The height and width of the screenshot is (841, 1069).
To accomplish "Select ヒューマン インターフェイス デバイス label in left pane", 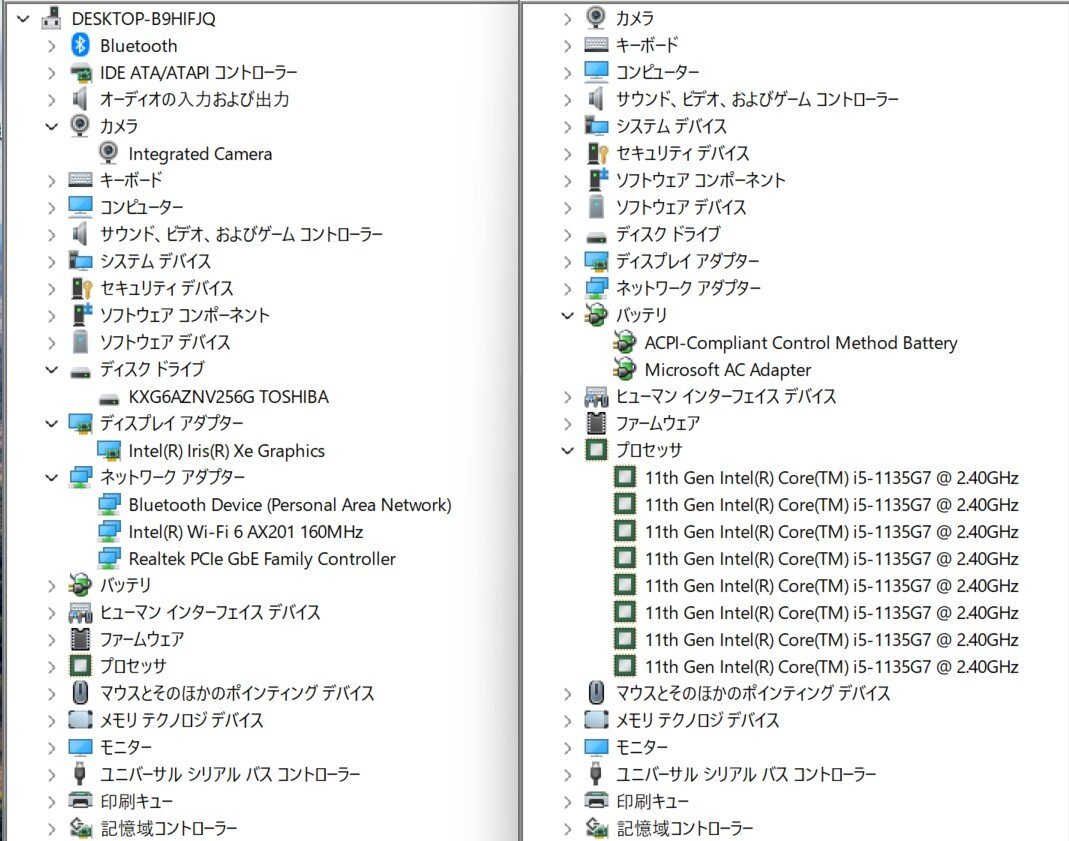I will click(210, 612).
